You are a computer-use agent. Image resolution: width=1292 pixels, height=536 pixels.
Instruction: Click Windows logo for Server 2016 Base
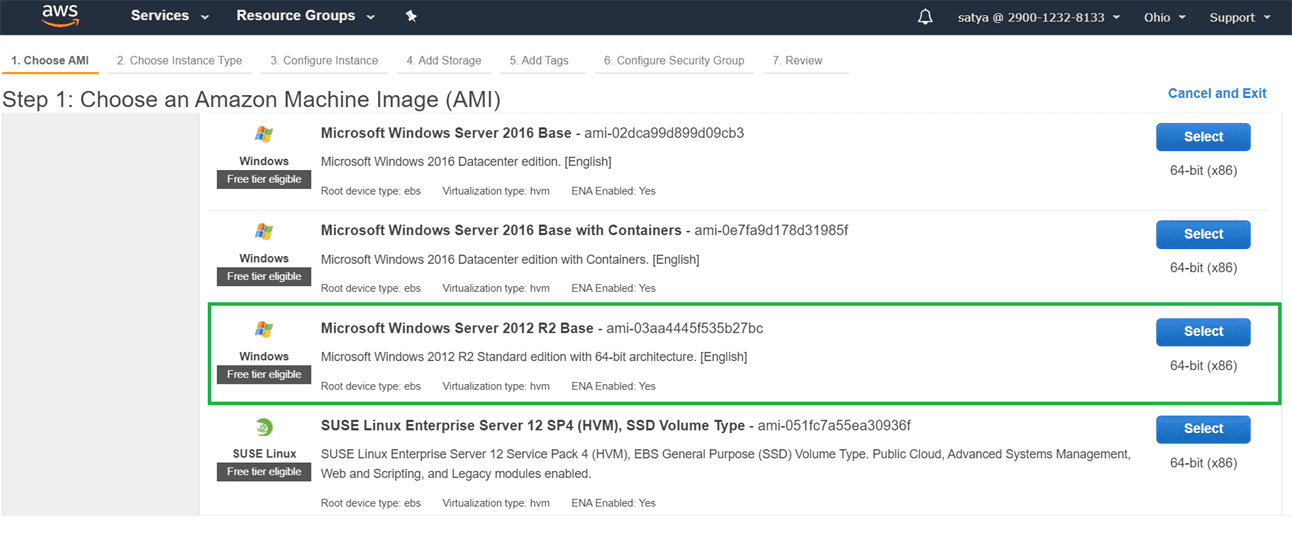(x=264, y=134)
